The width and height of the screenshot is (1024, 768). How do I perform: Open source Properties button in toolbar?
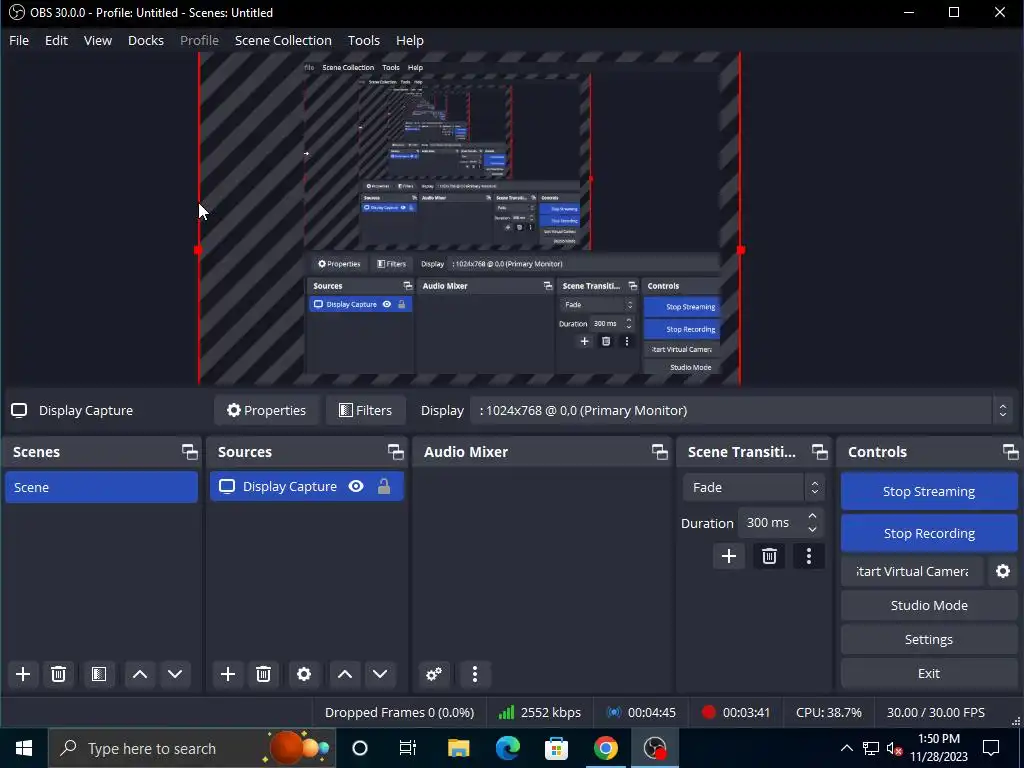266,410
